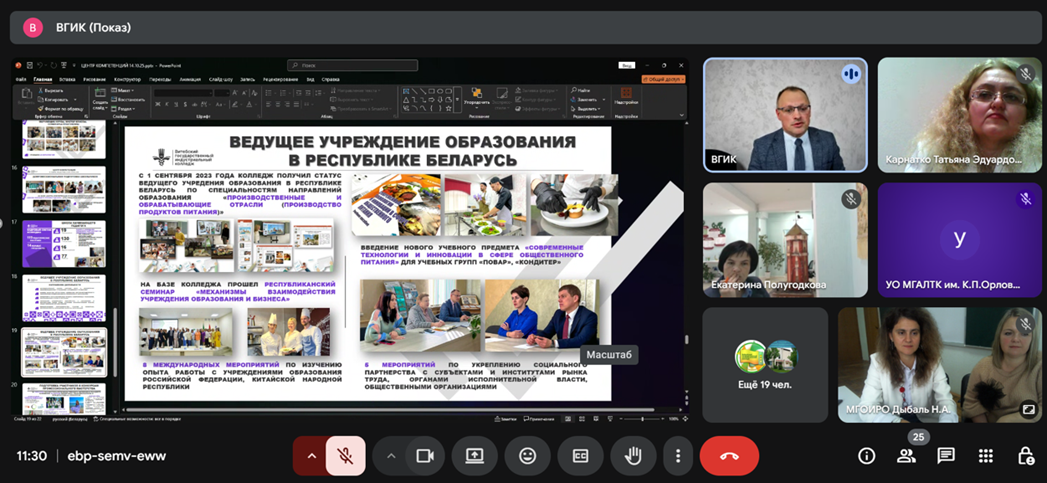Expand the video settings chevron
The width and height of the screenshot is (1047, 483).
click(x=391, y=456)
